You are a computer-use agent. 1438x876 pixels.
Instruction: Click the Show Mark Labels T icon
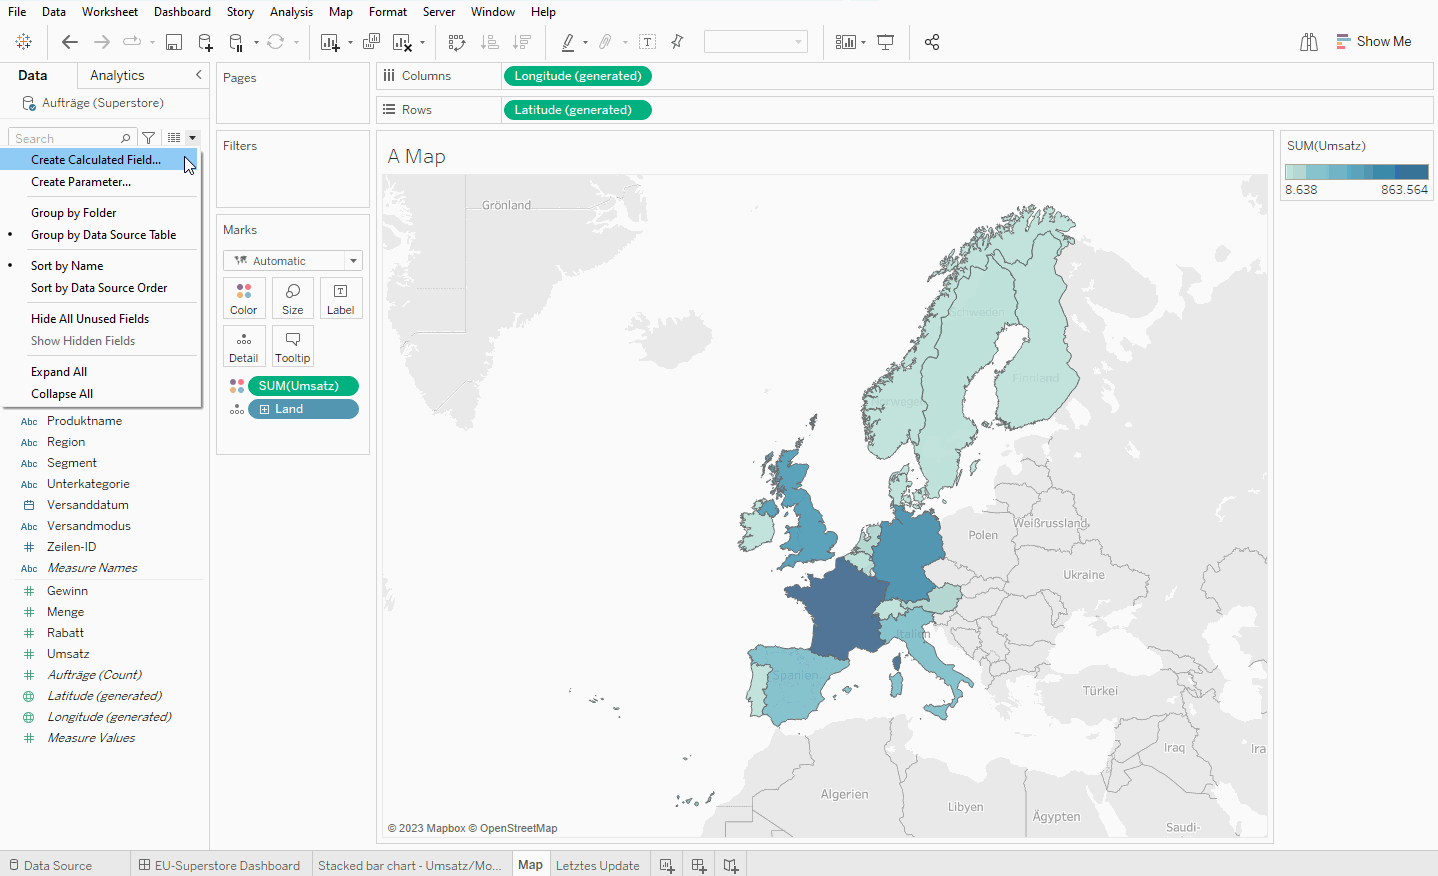pos(648,42)
